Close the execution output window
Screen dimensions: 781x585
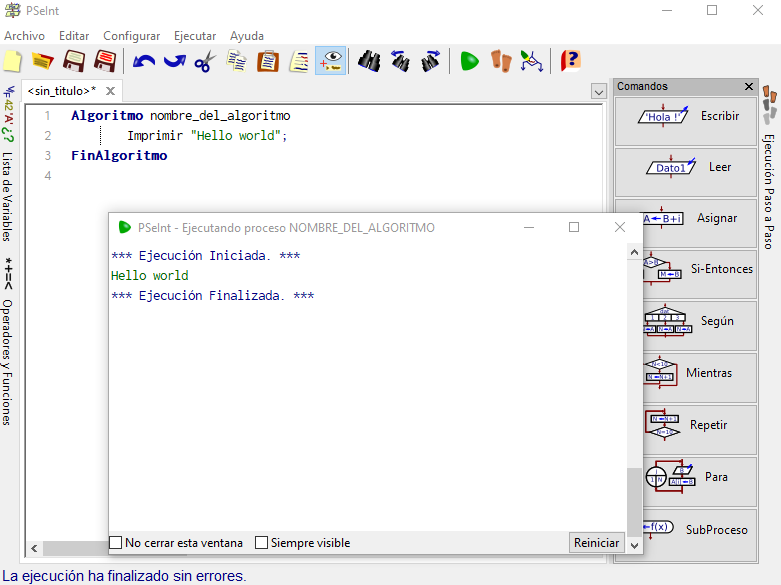620,227
